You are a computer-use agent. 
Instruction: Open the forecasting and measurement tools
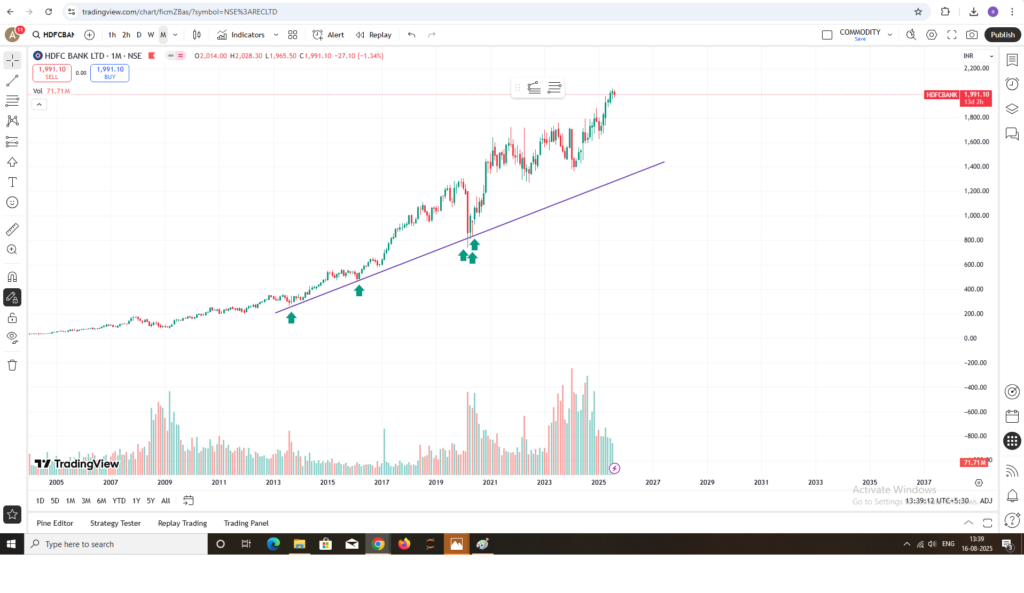(x=12, y=142)
